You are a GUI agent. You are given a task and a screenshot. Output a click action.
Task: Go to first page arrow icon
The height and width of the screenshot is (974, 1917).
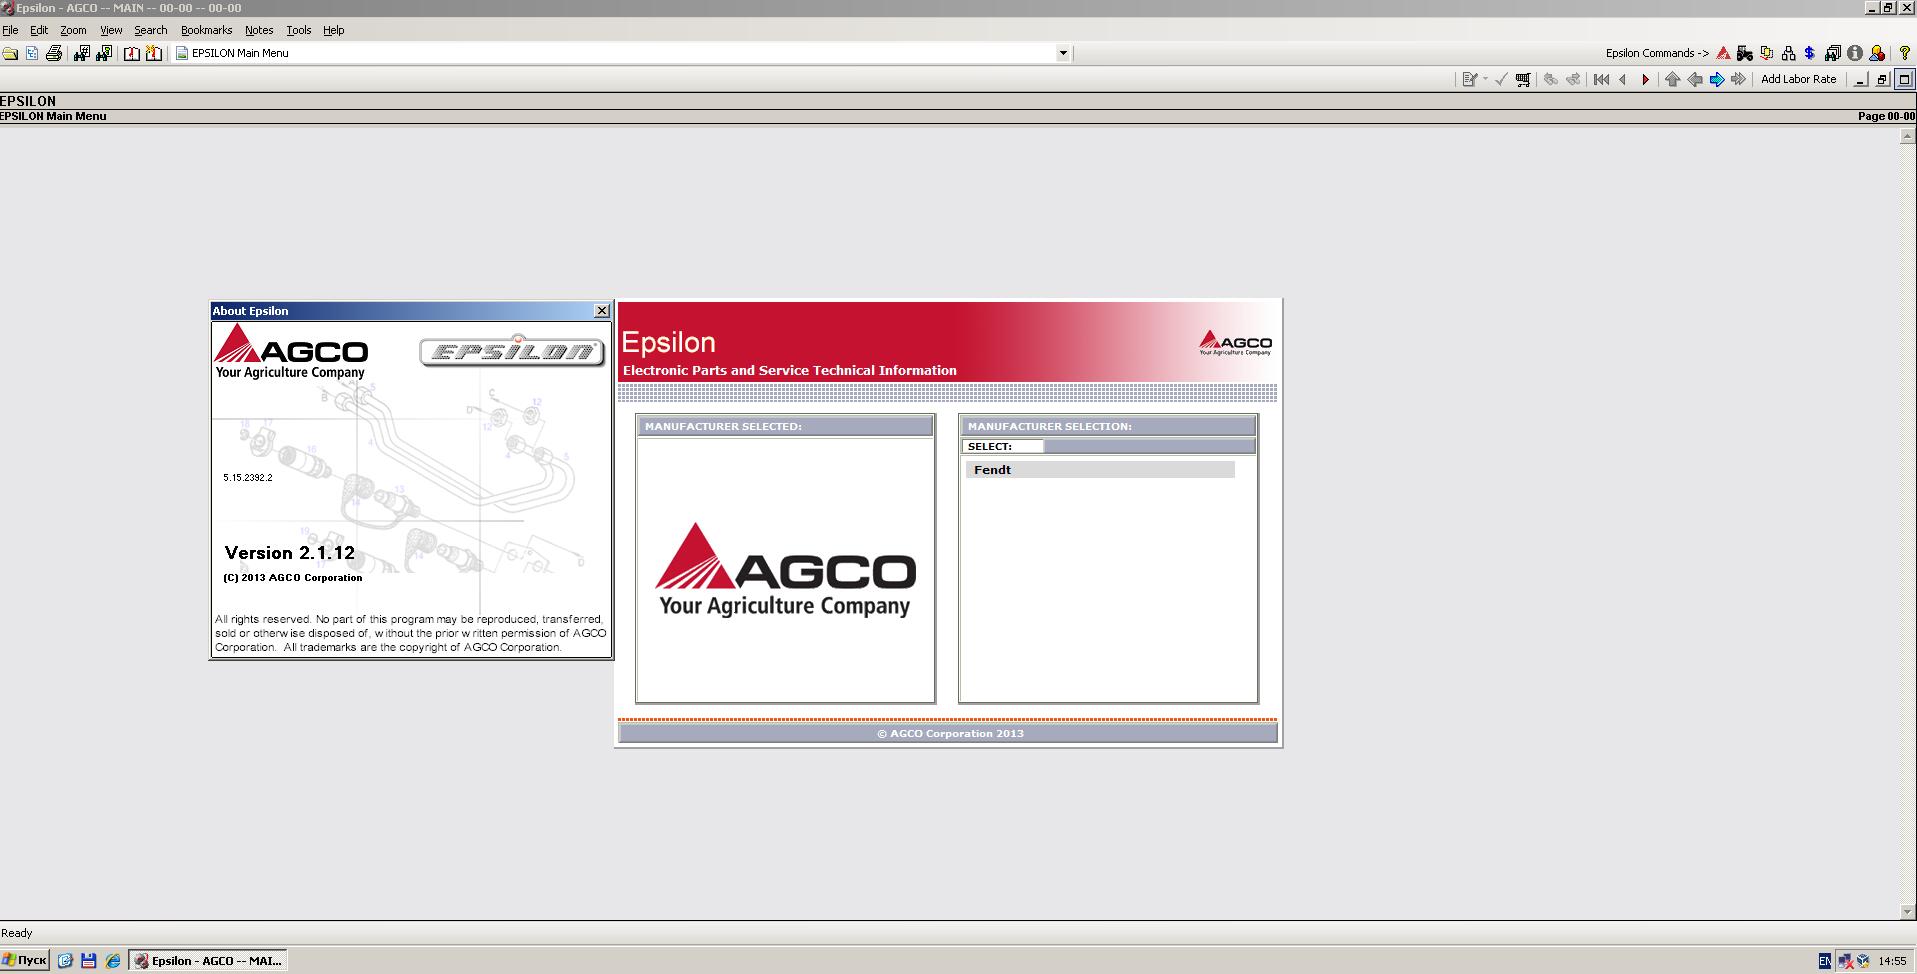click(x=1601, y=79)
